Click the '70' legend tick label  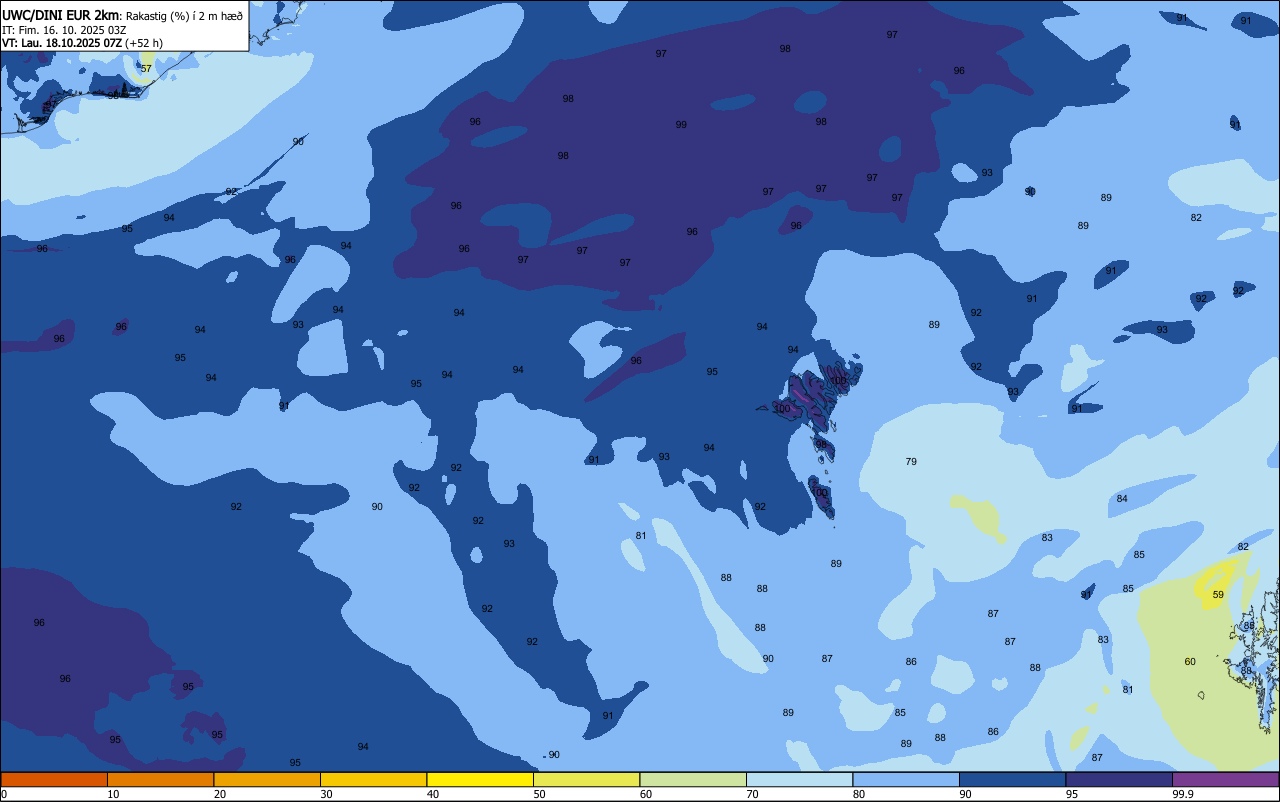point(752,794)
